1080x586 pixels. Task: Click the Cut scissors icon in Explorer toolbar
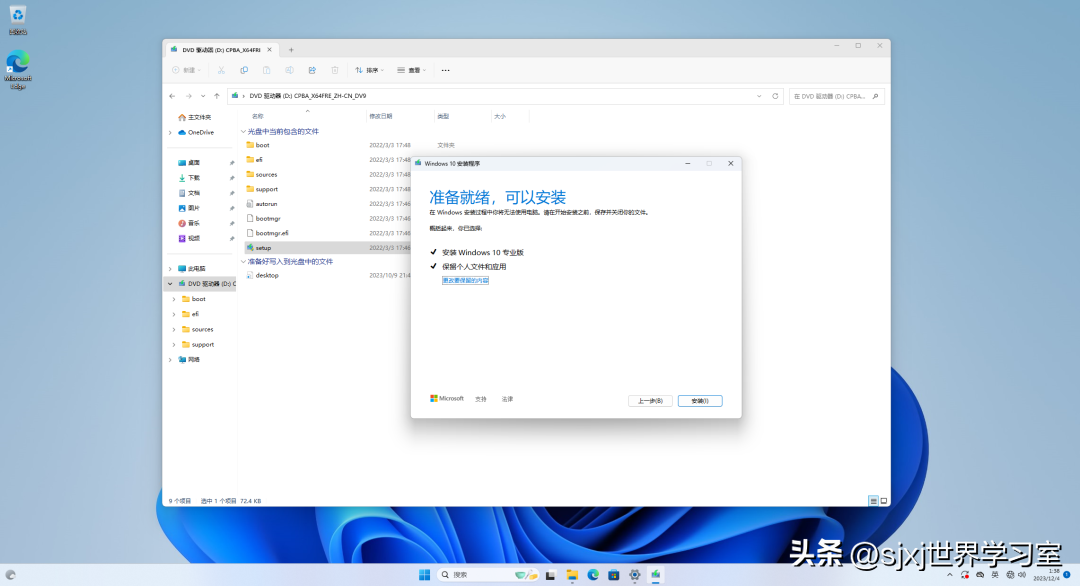[x=221, y=70]
